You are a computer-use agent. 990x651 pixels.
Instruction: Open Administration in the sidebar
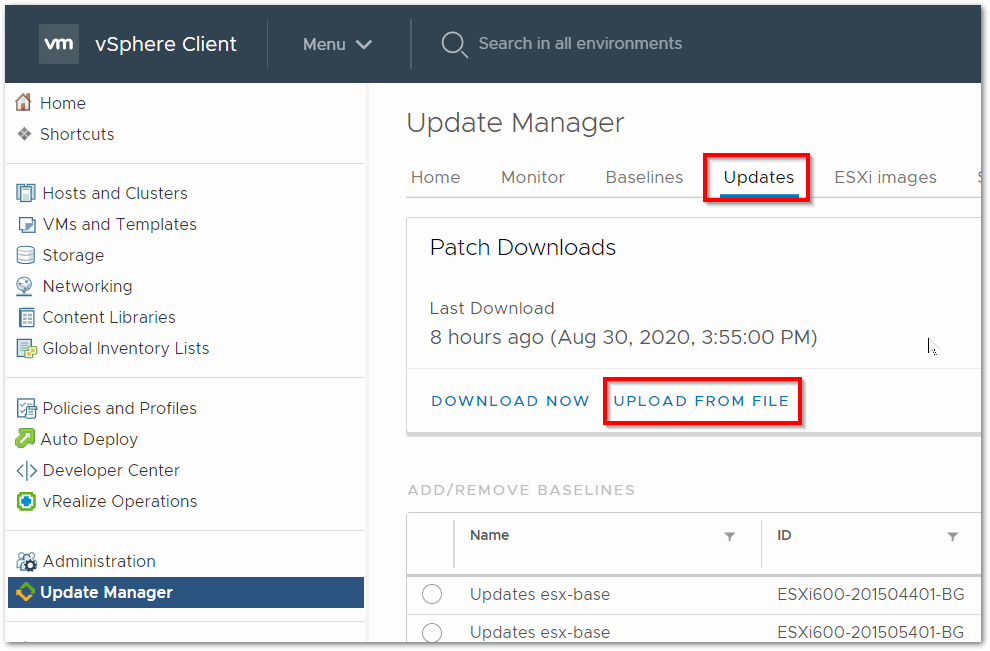[x=99, y=561]
